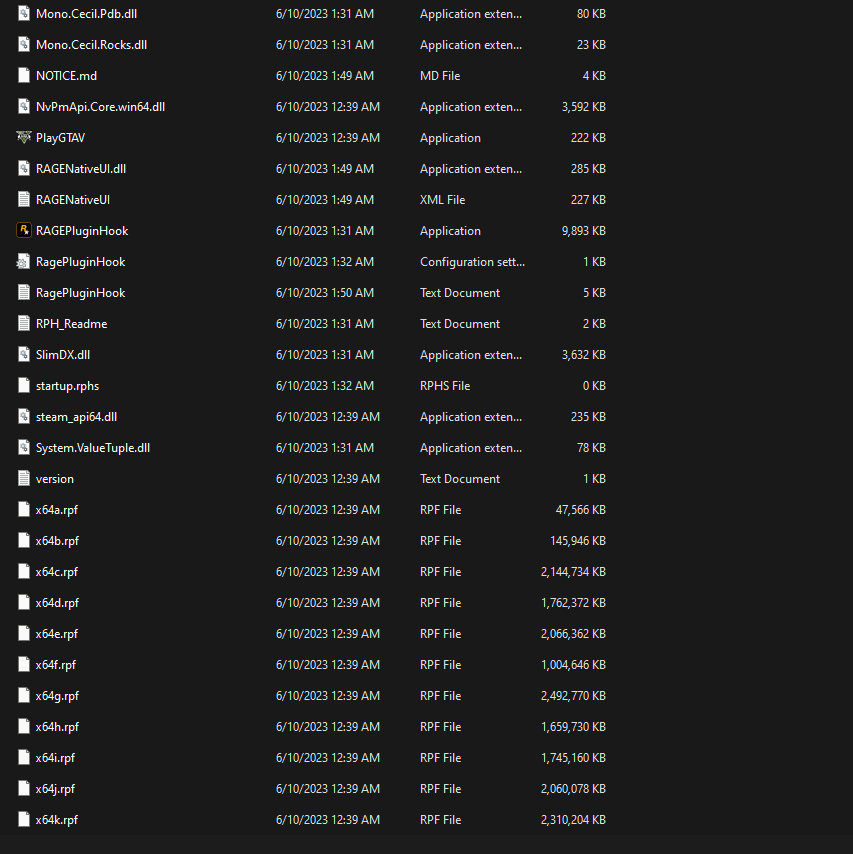Click the Configuration sett... type cell
The width and height of the screenshot is (853, 854).
[x=472, y=262]
